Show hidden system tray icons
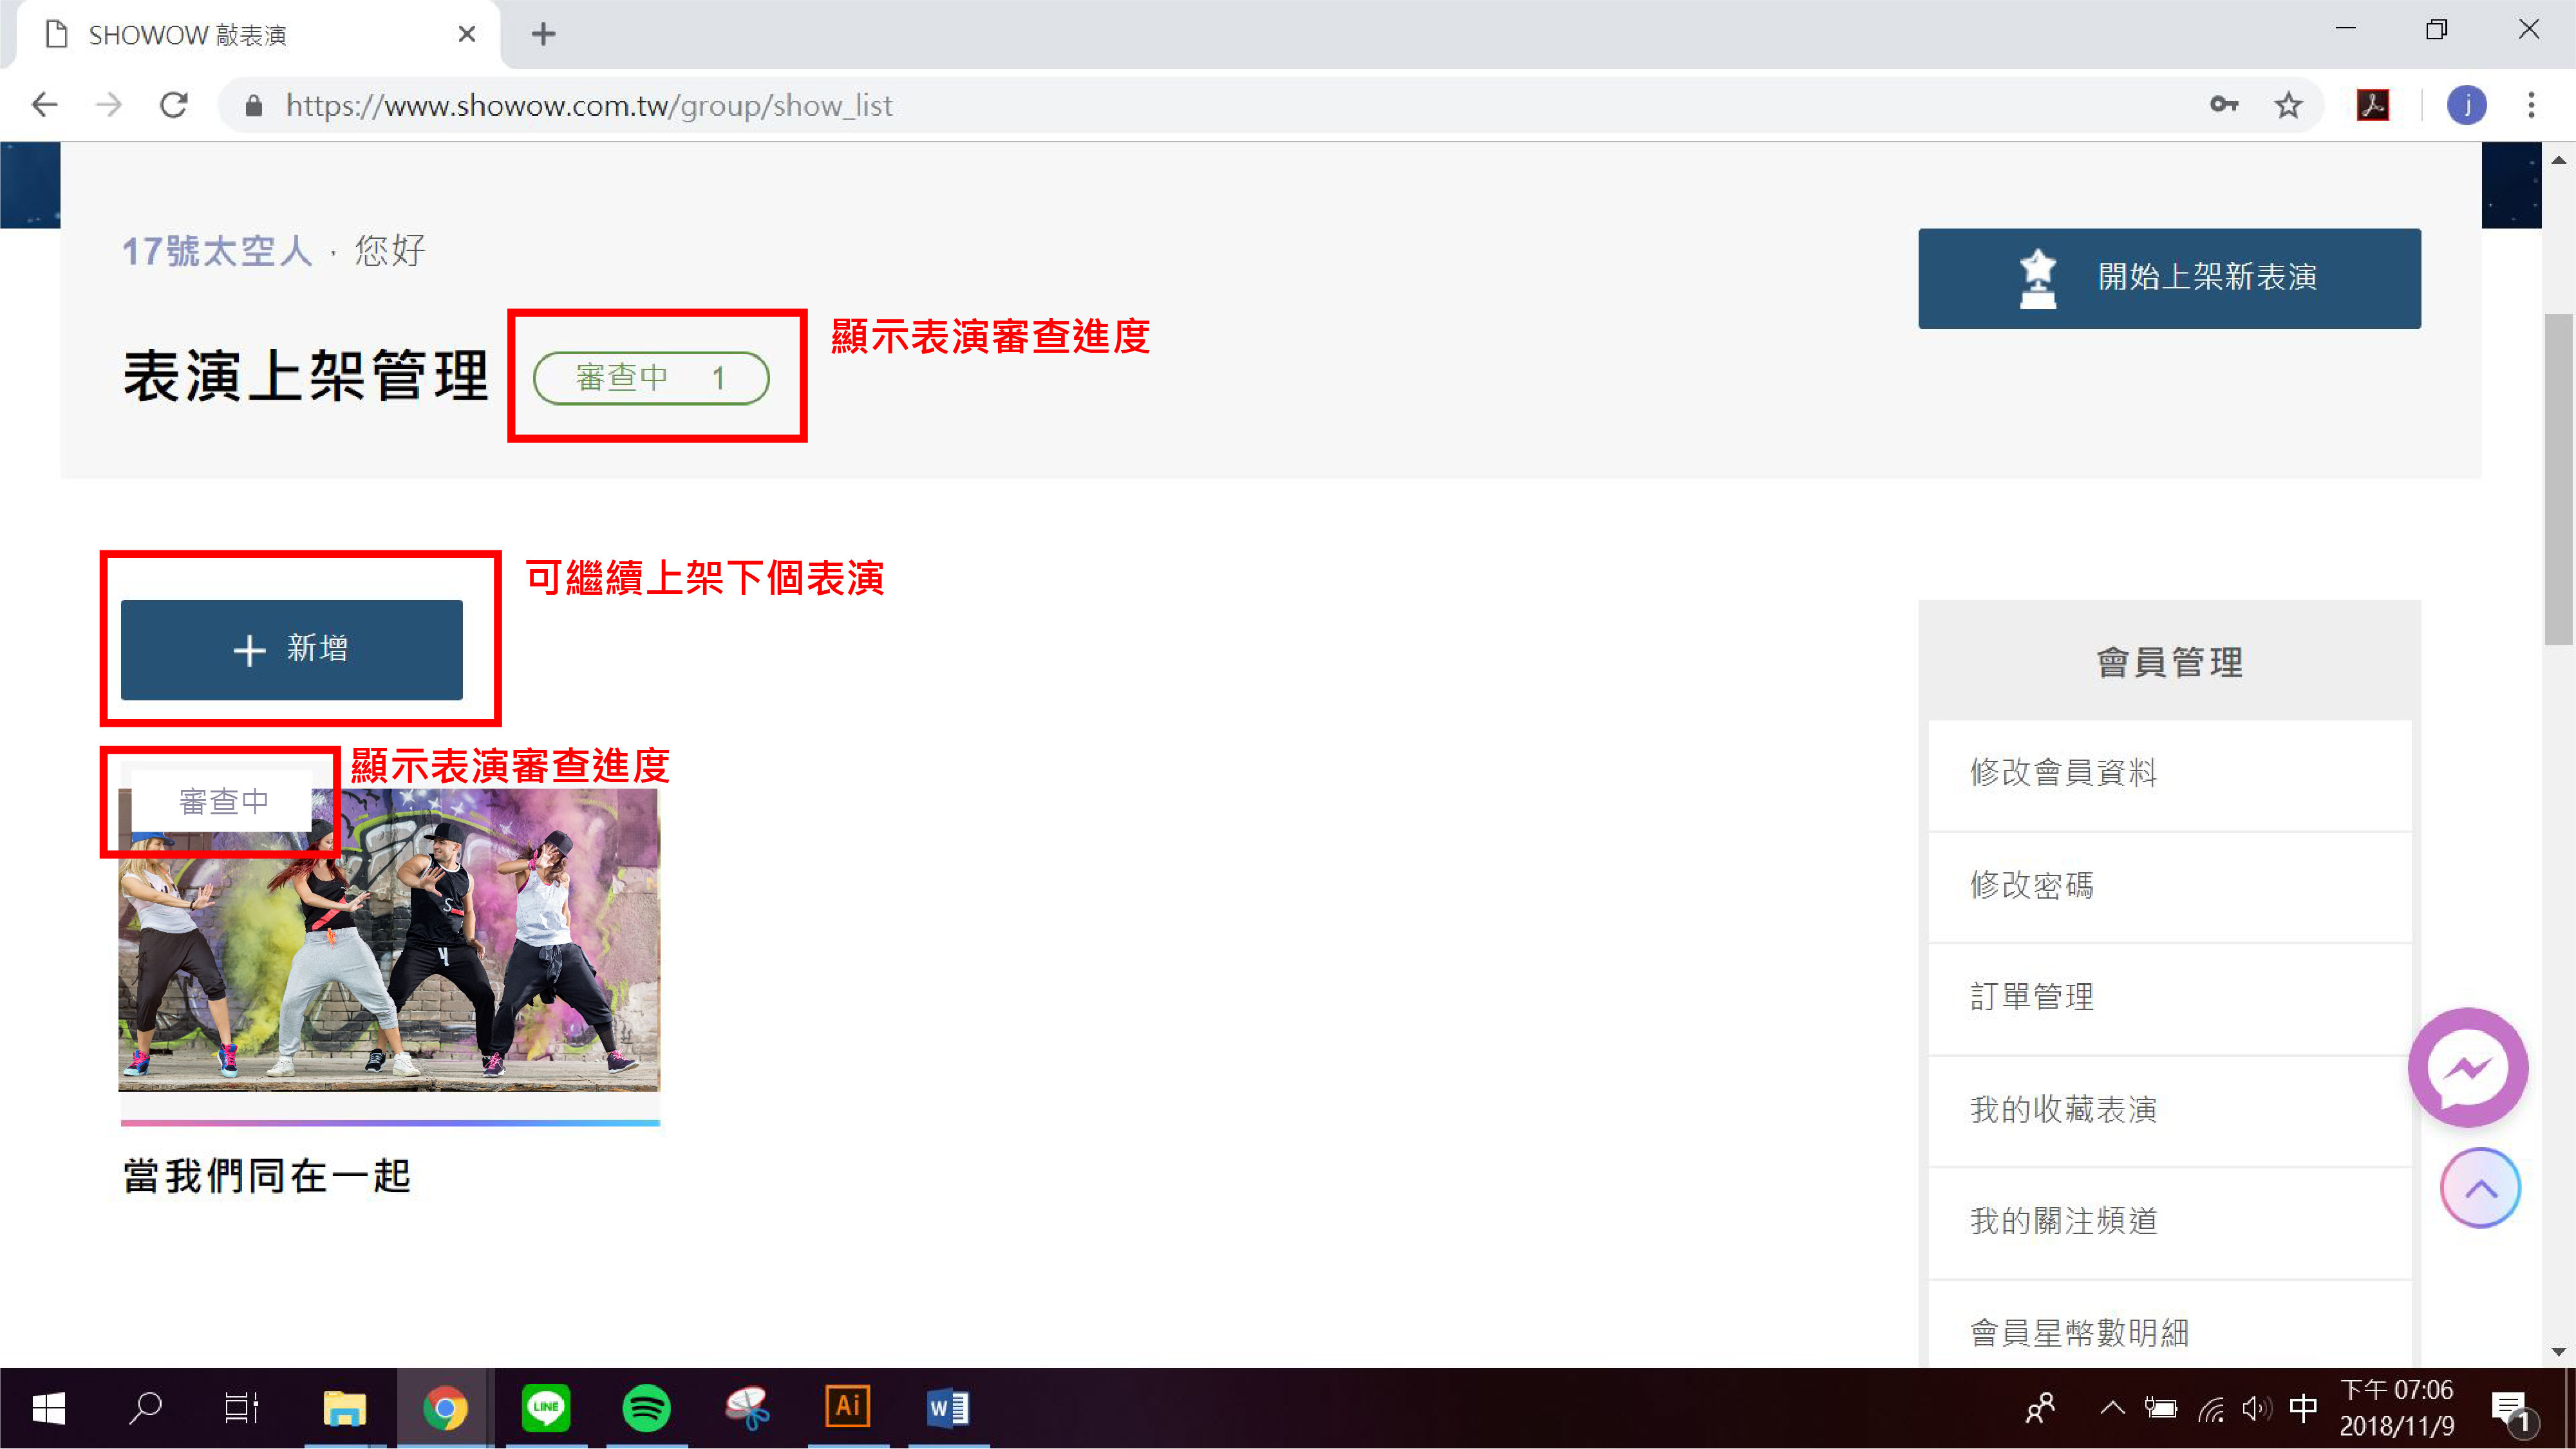 (2112, 1409)
